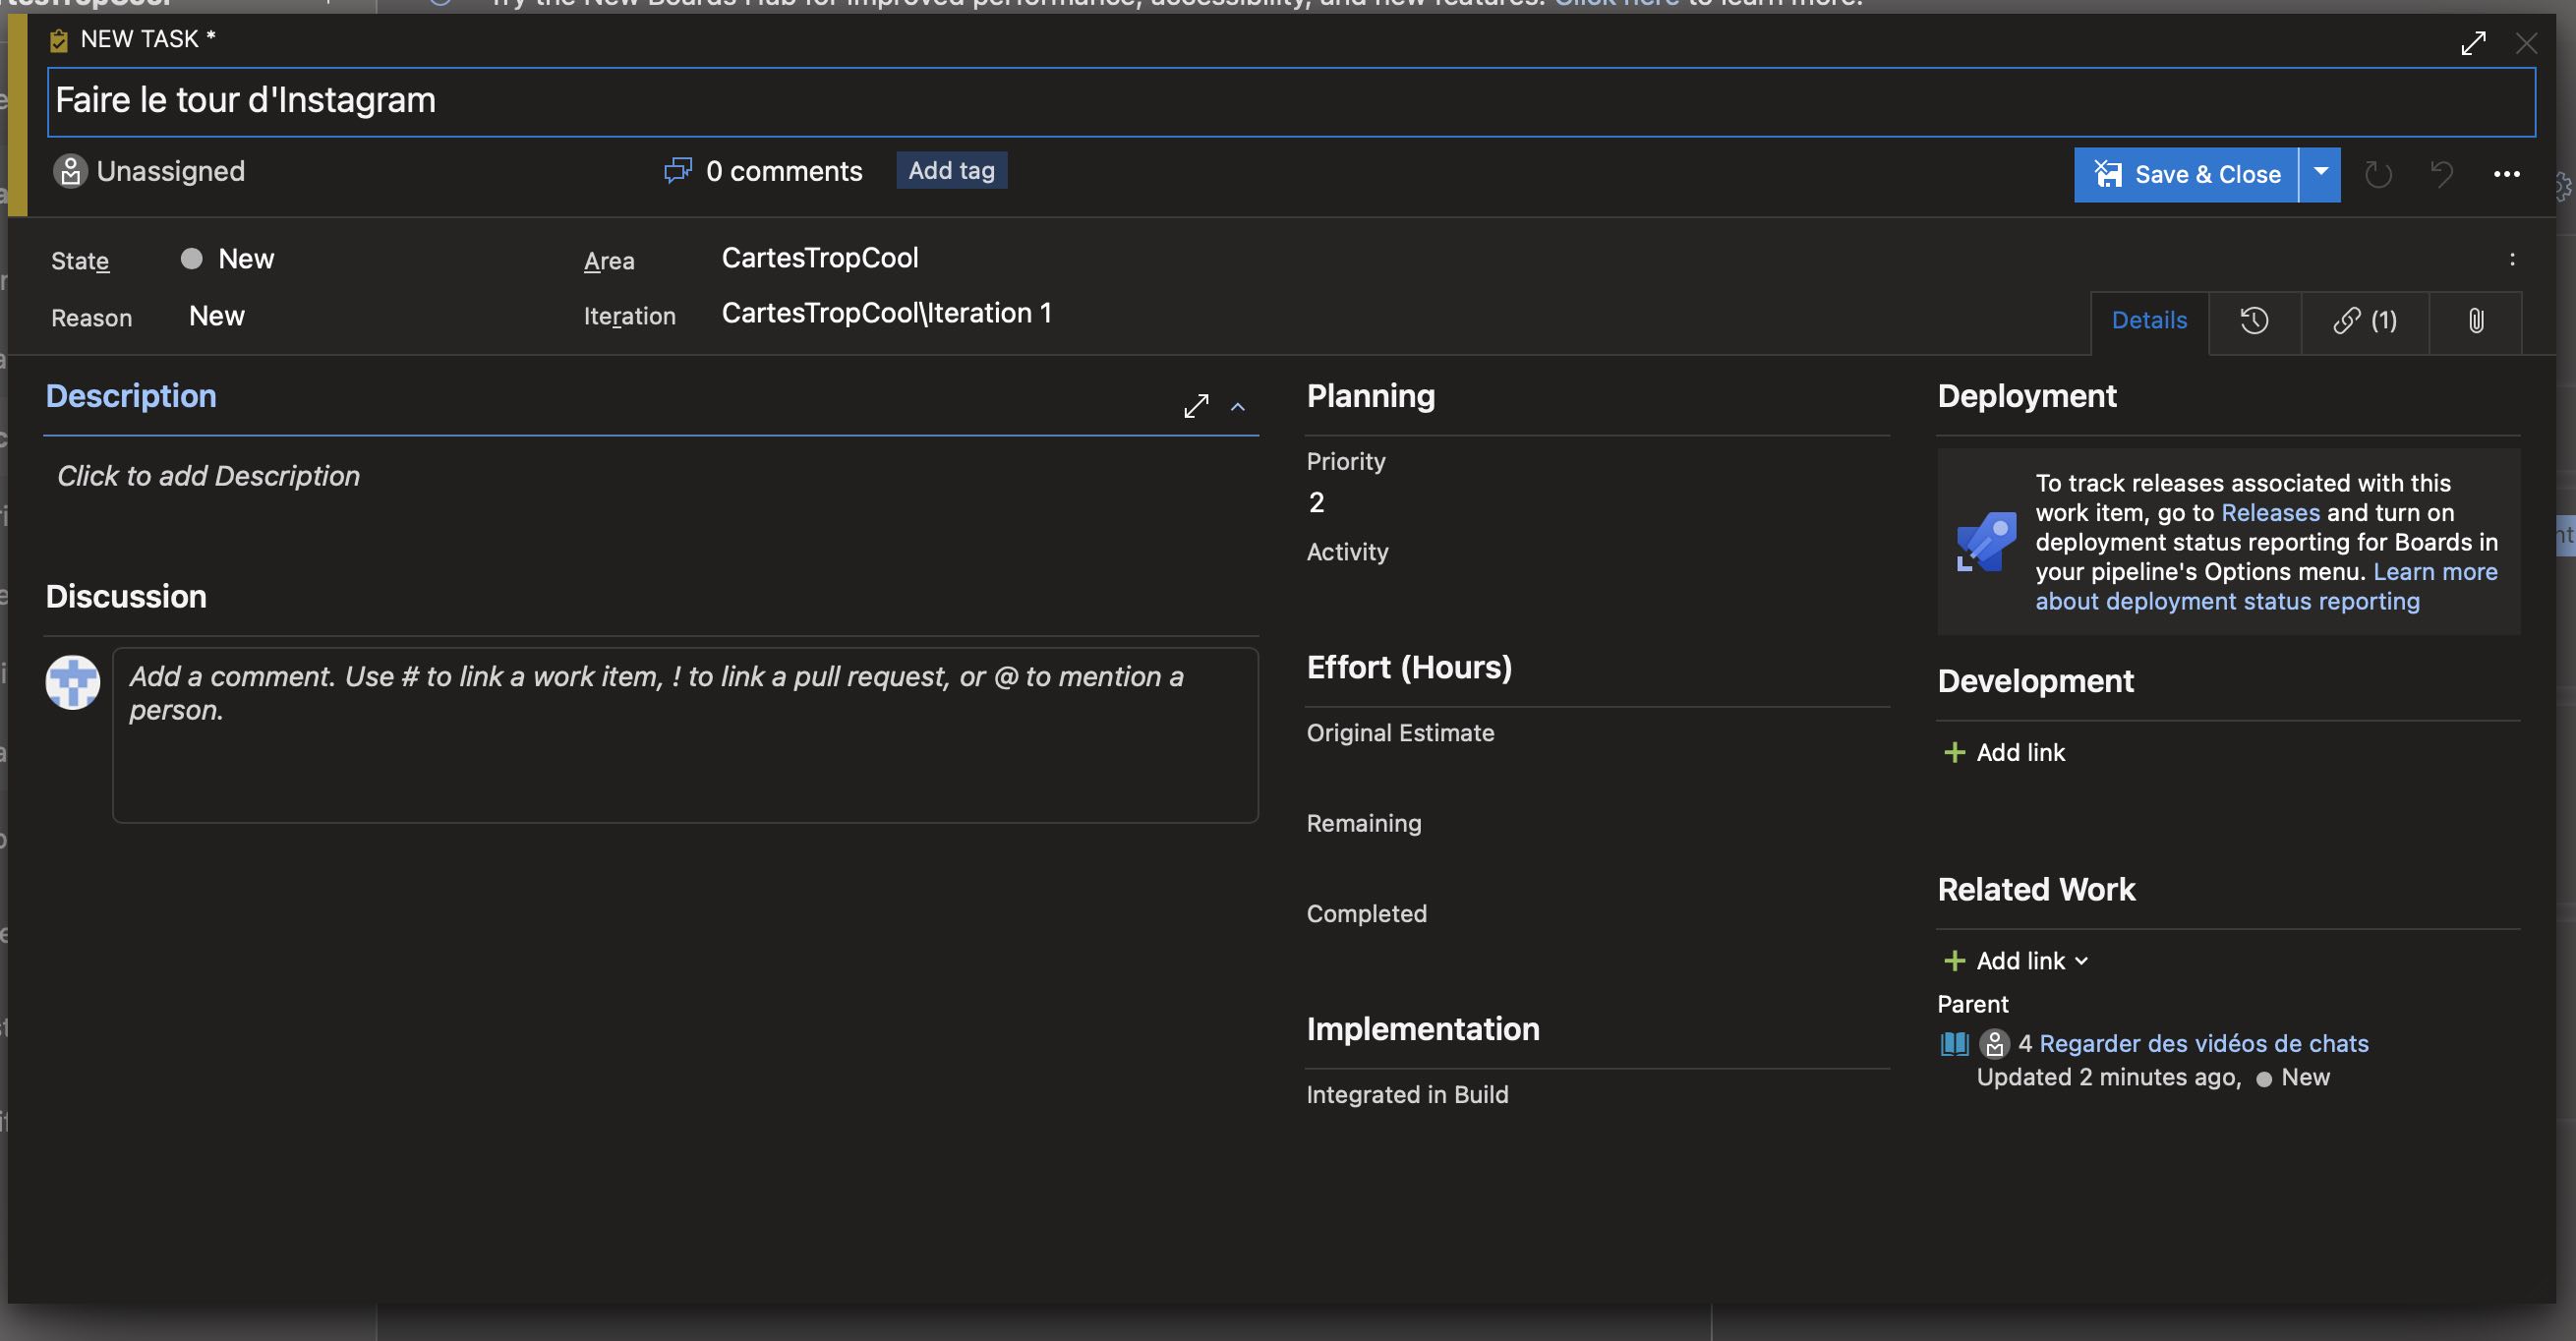The width and height of the screenshot is (2576, 1341).
Task: Refresh the work item
Action: (x=2378, y=174)
